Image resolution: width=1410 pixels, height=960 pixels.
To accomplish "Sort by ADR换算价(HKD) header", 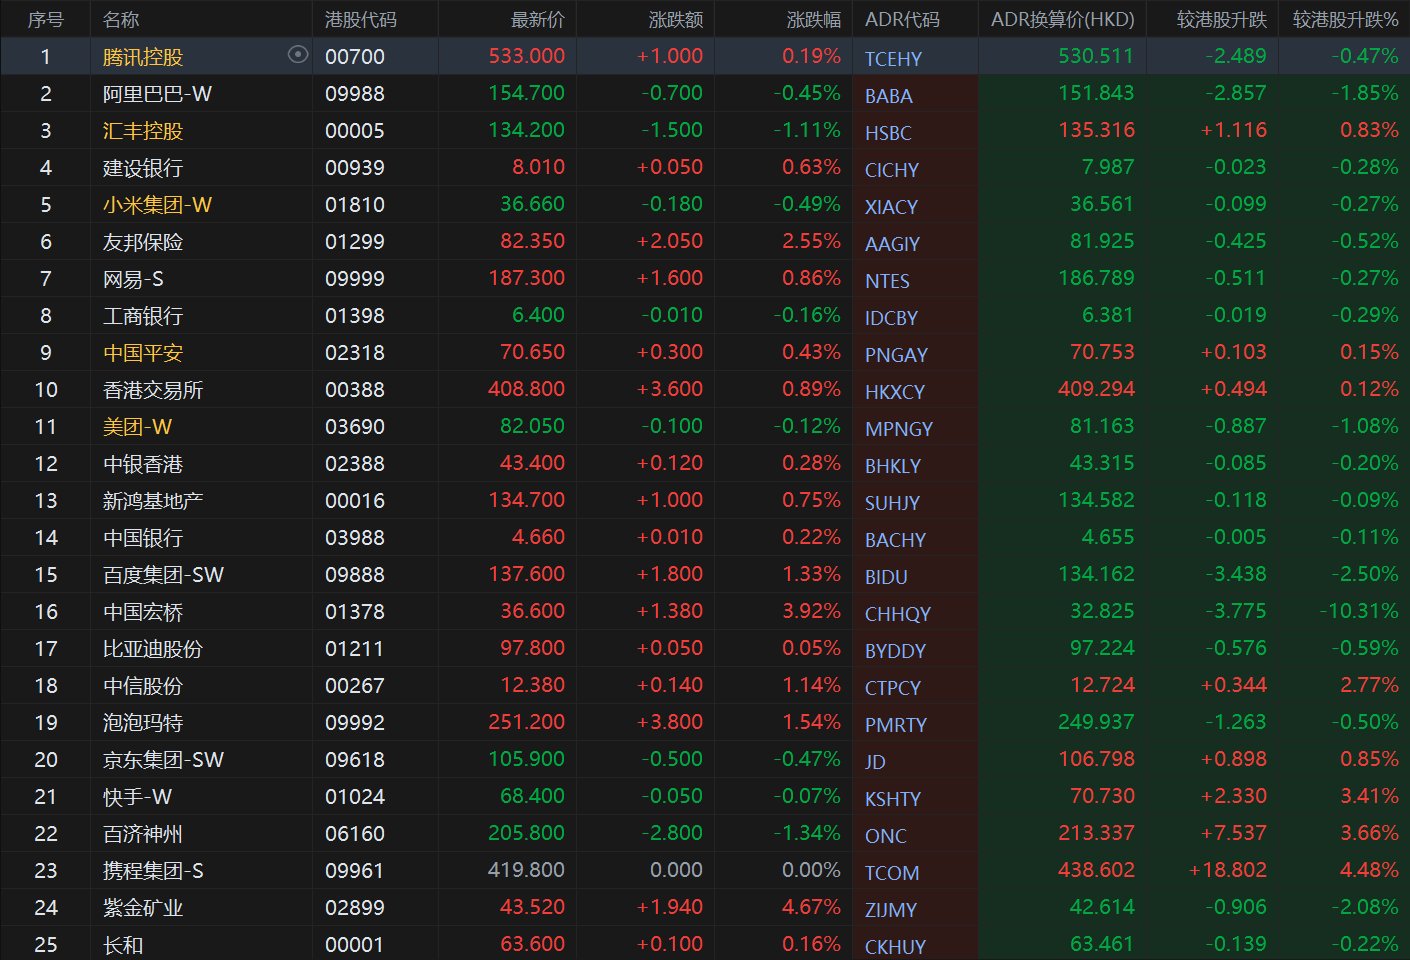I will coord(1062,19).
